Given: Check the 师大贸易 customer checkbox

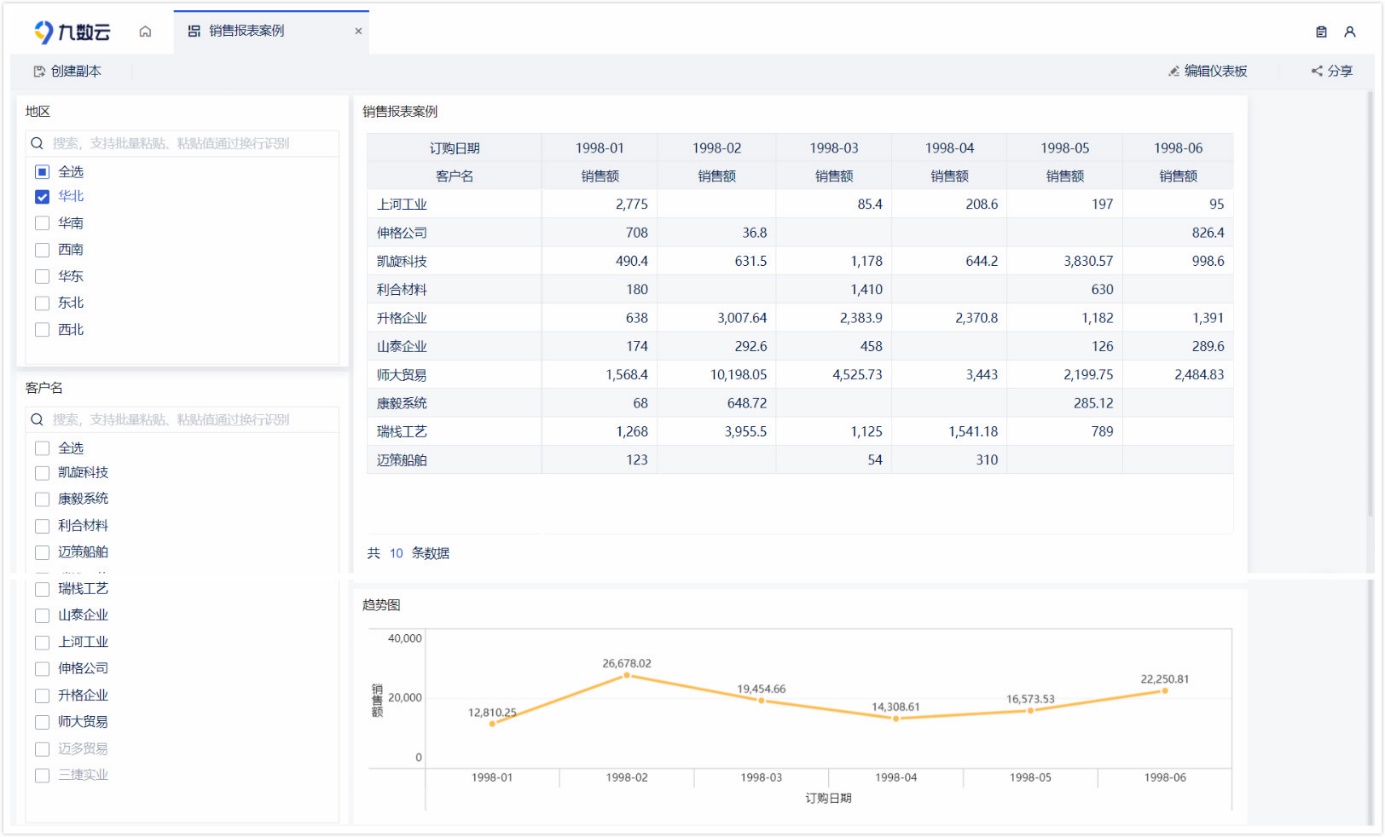Looking at the screenshot, I should 42,722.
